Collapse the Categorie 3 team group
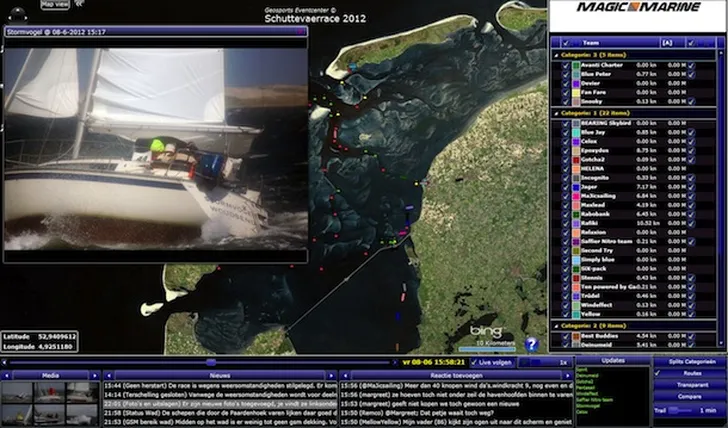 556,54
